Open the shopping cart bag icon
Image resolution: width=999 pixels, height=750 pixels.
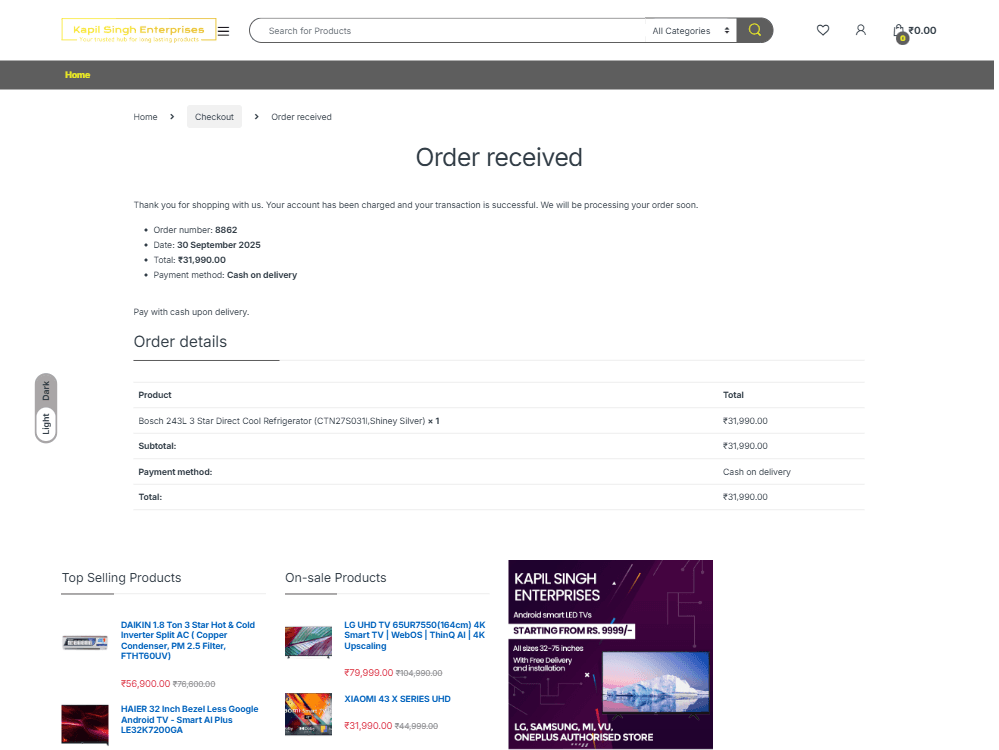coord(899,31)
